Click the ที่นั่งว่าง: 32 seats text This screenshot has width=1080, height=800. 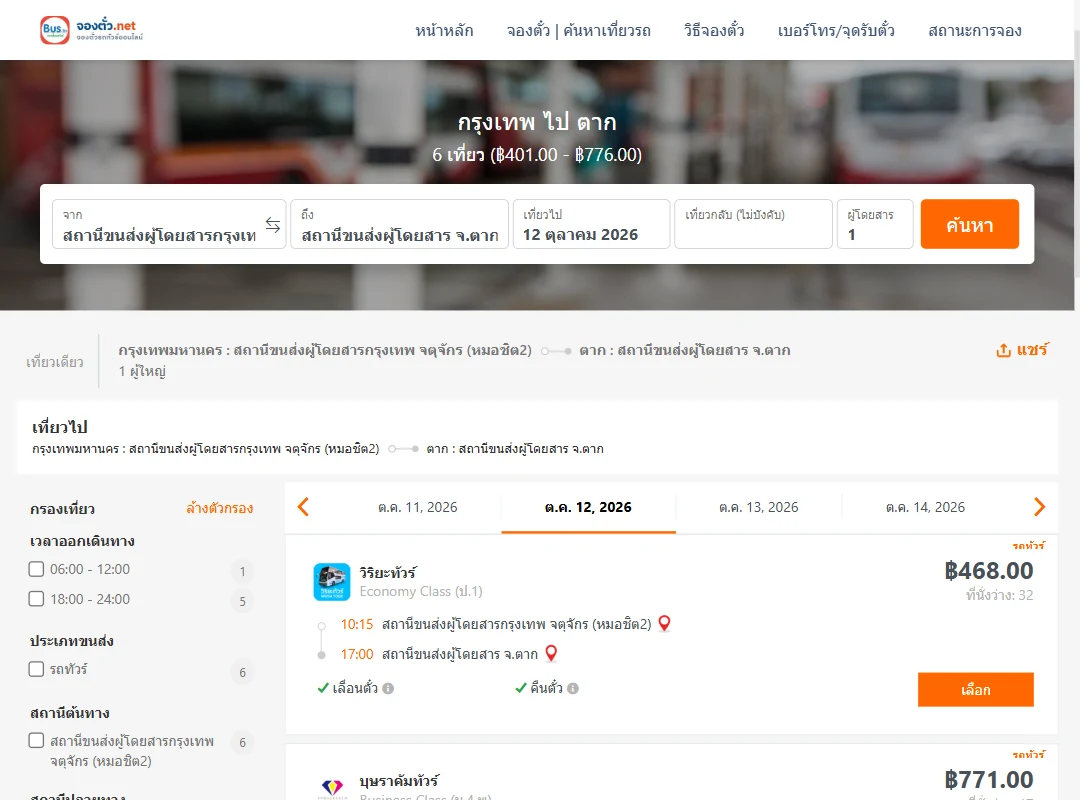(999, 595)
